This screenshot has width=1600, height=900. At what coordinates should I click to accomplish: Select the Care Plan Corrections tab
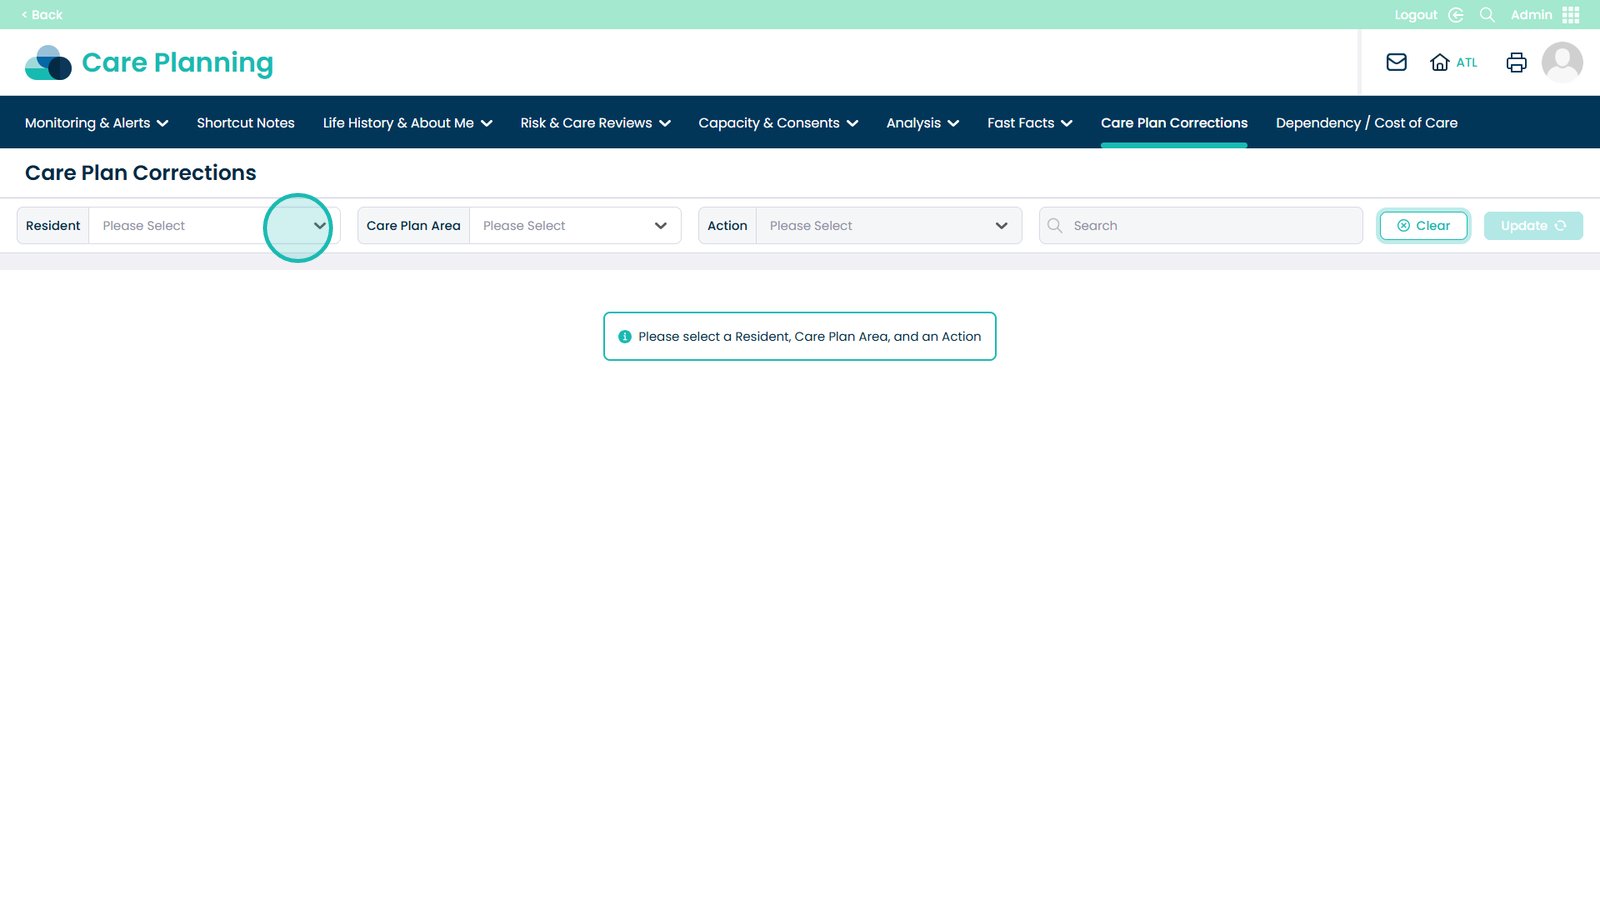(1174, 123)
